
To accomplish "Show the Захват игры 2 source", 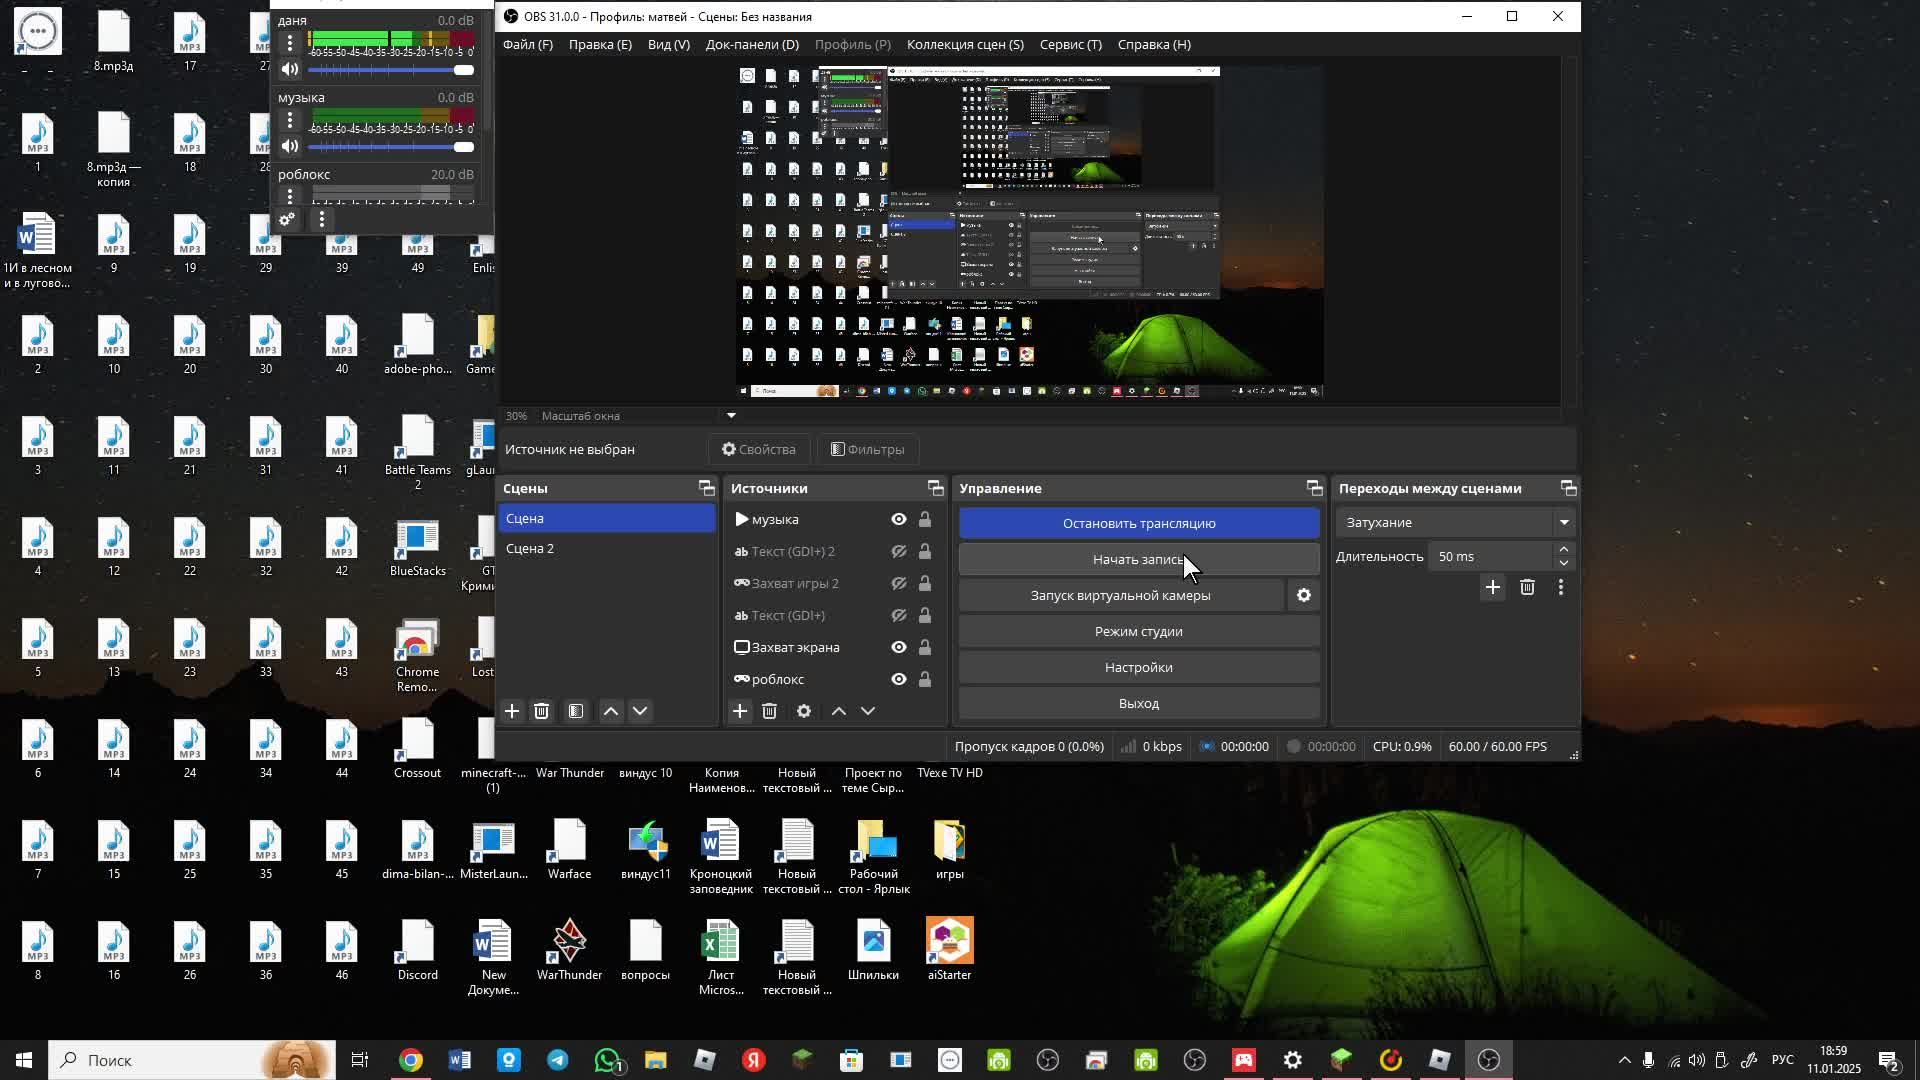I will tap(899, 583).
